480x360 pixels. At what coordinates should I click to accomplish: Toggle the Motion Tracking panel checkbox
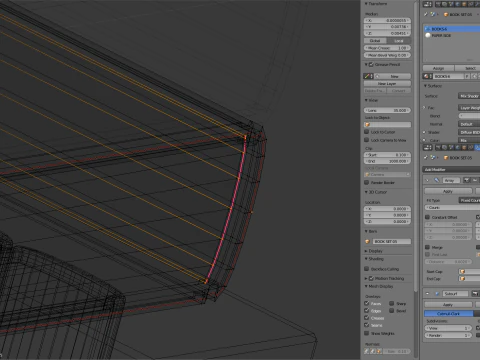pyautogui.click(x=371, y=278)
